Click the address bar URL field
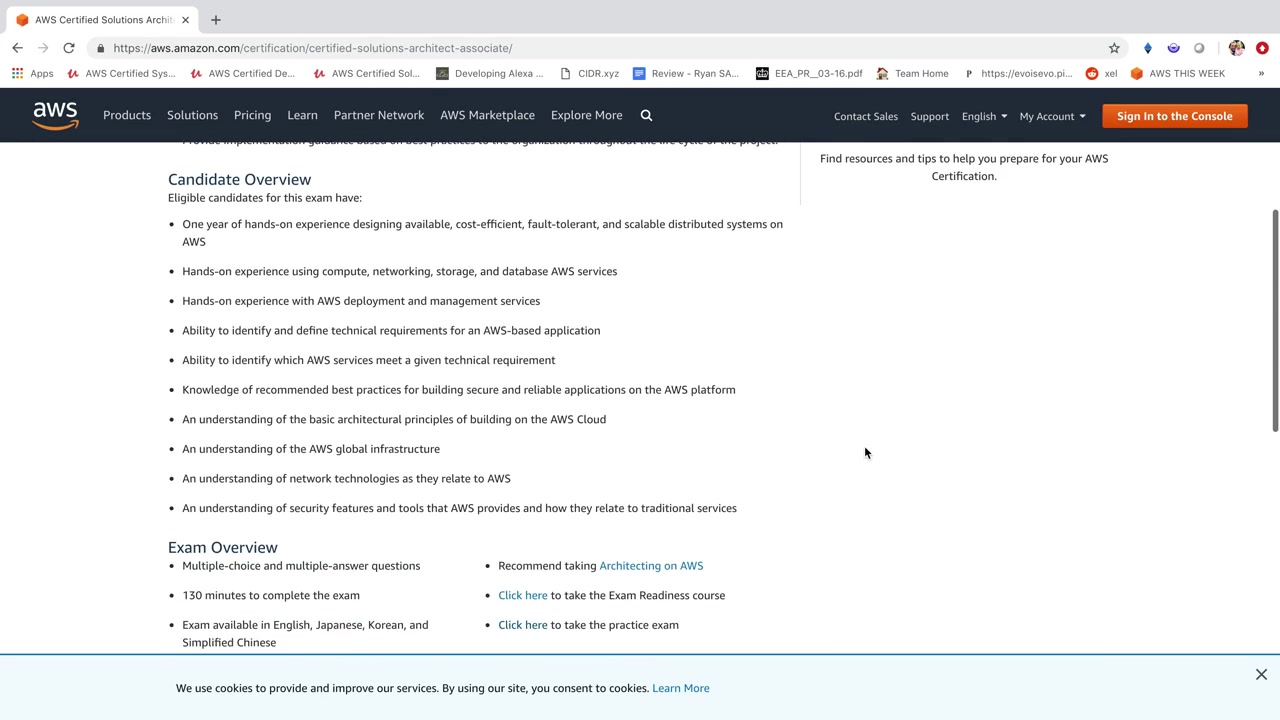Screen dimensions: 1280x720 600,48
